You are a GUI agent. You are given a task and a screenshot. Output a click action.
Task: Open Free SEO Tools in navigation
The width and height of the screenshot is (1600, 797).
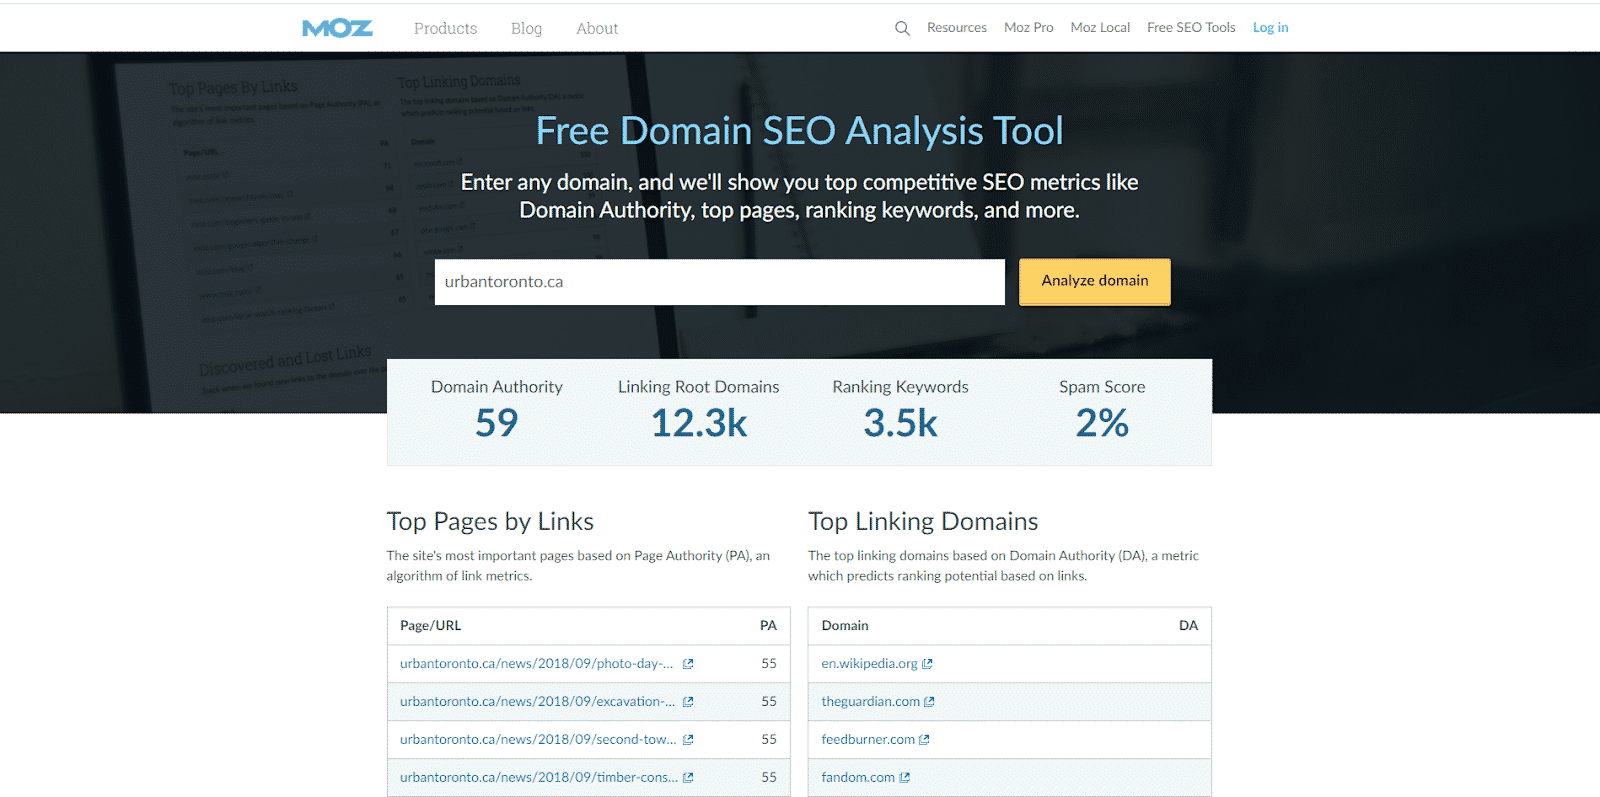click(x=1191, y=27)
